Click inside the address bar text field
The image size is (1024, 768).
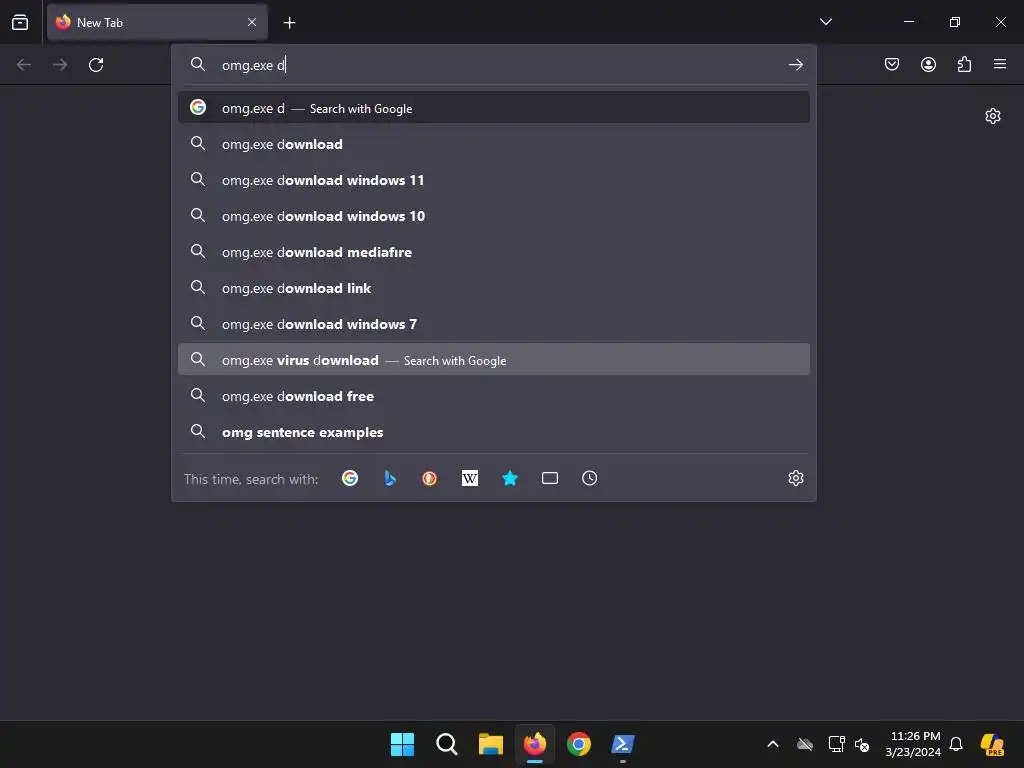pyautogui.click(x=496, y=65)
